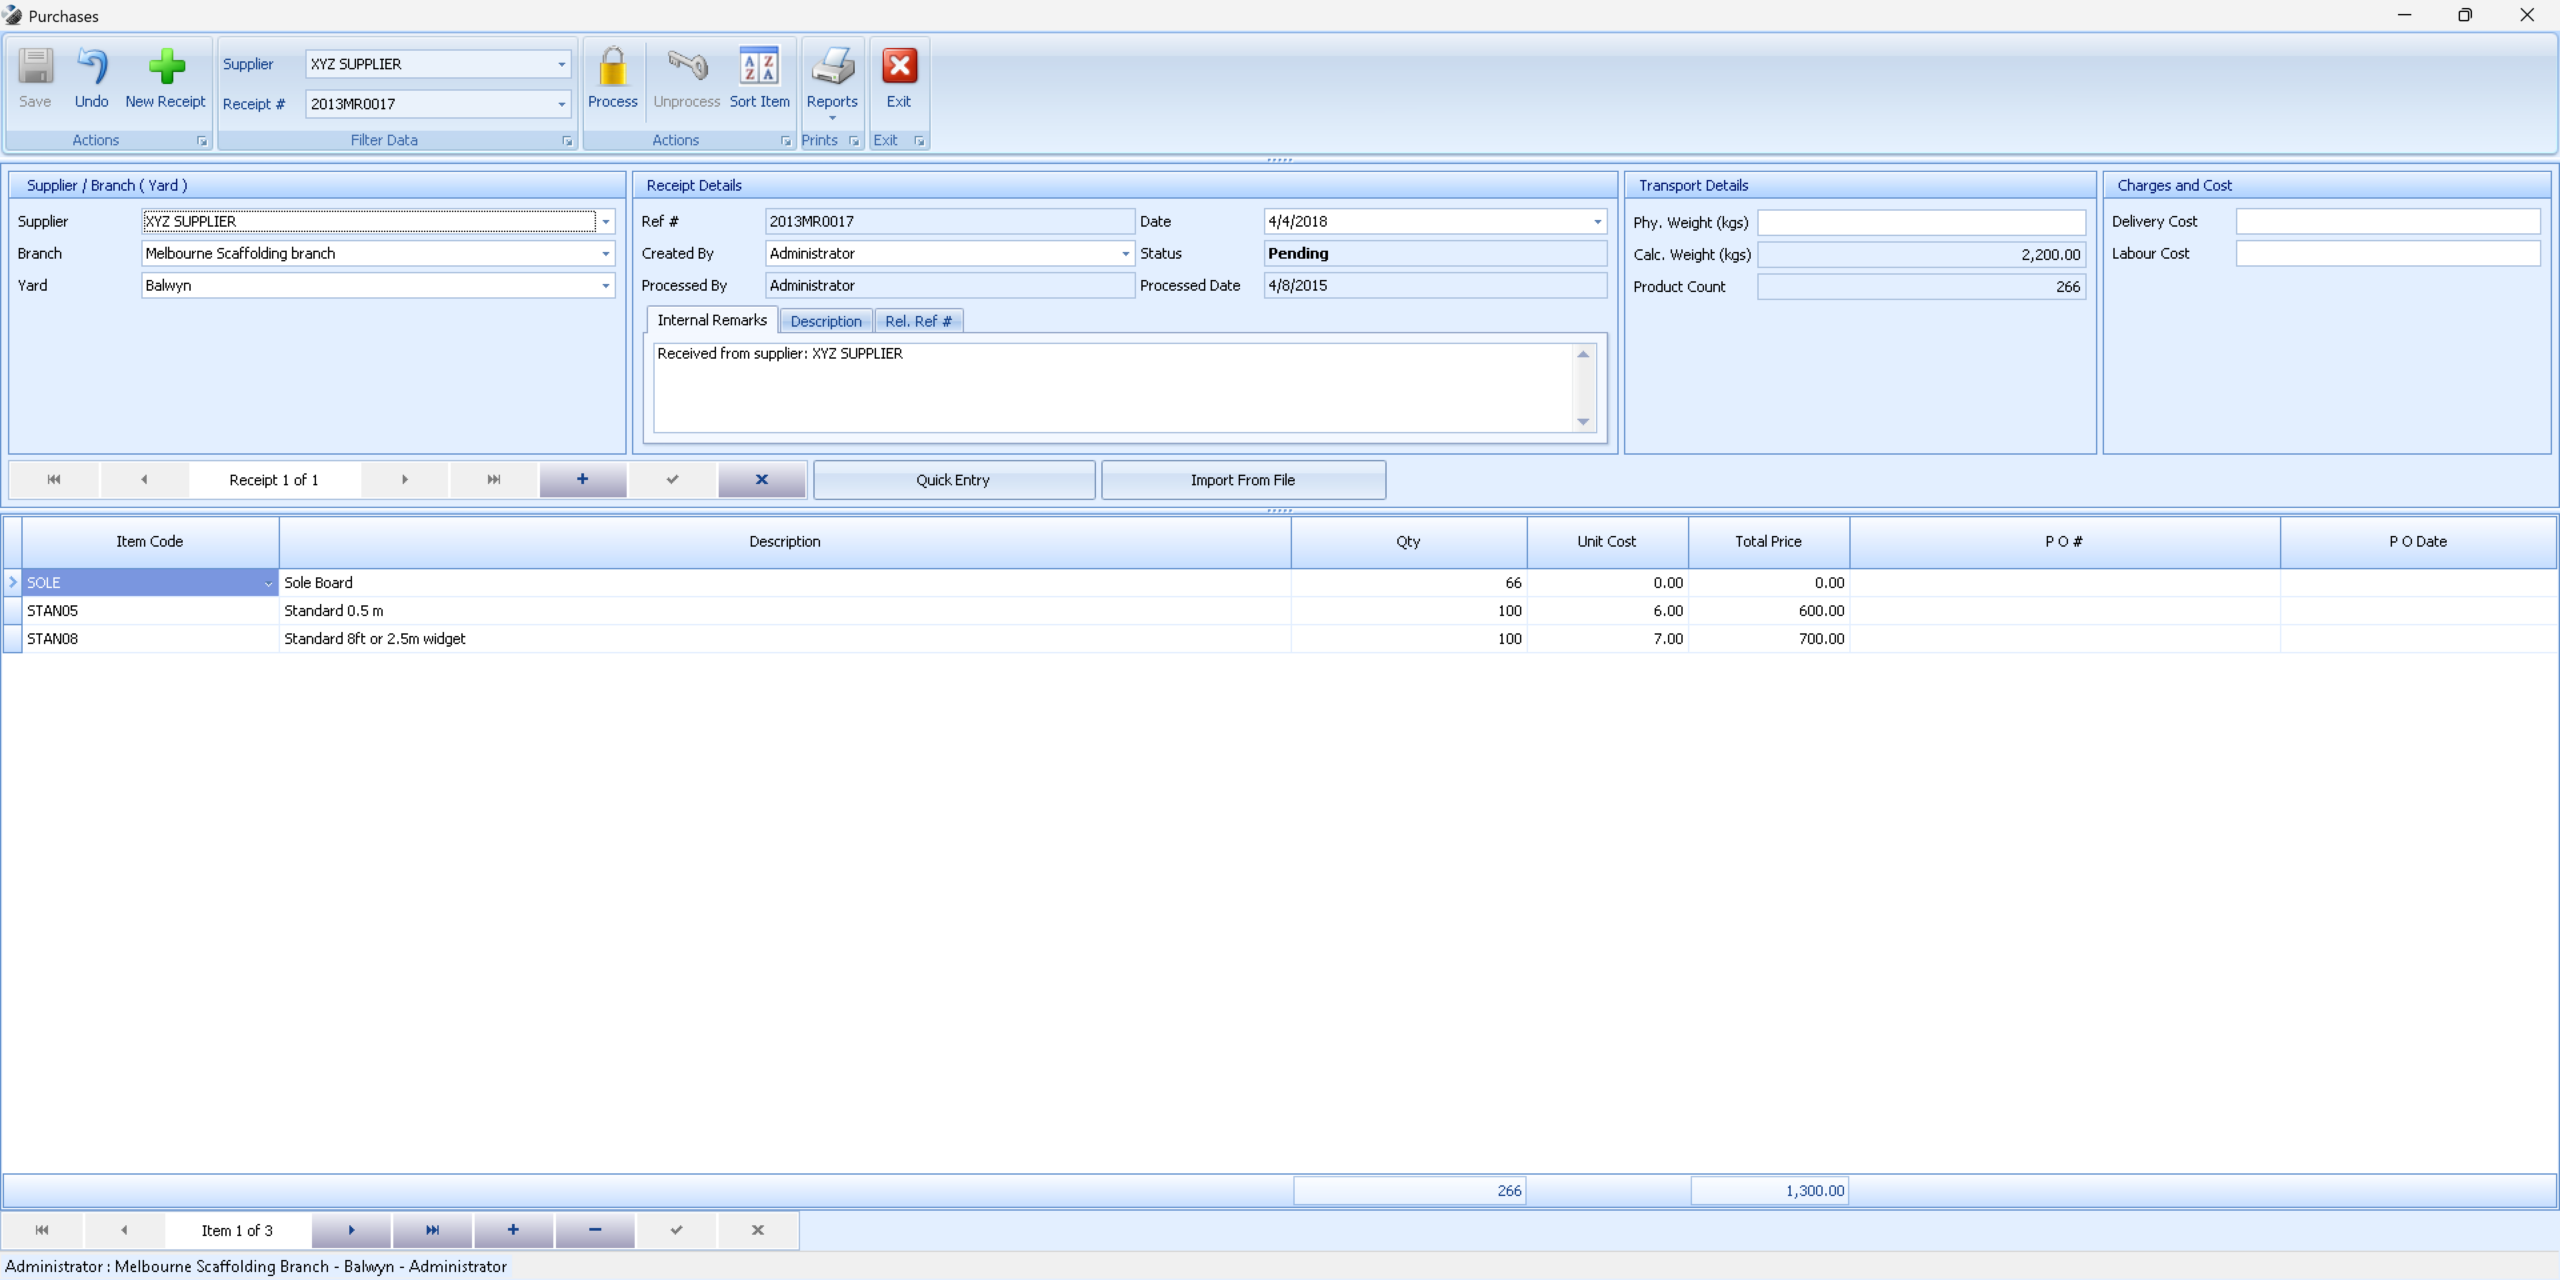Click the Undo arrow icon
Image resolution: width=2560 pixels, height=1280 pixels.
click(91, 68)
